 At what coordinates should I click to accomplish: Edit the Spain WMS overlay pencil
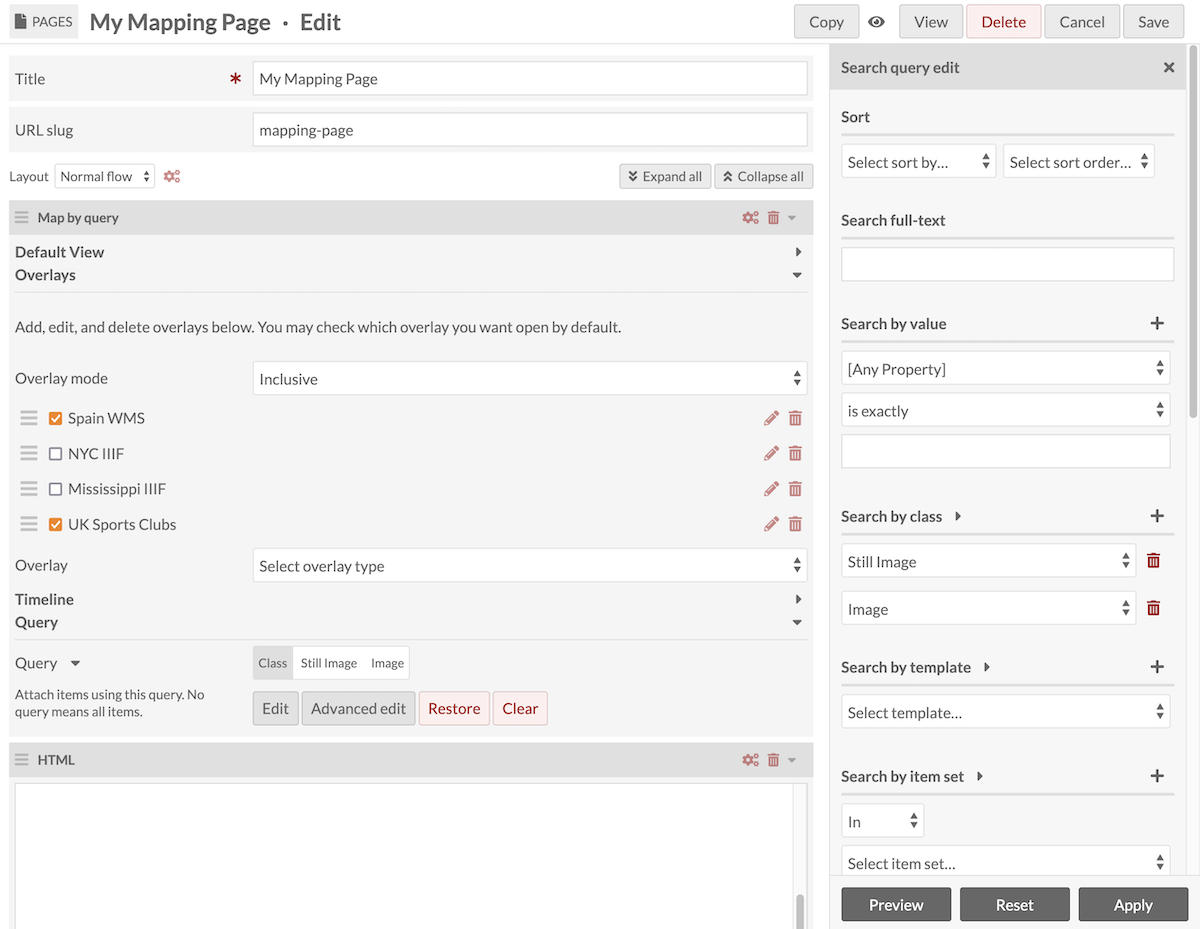pos(771,418)
